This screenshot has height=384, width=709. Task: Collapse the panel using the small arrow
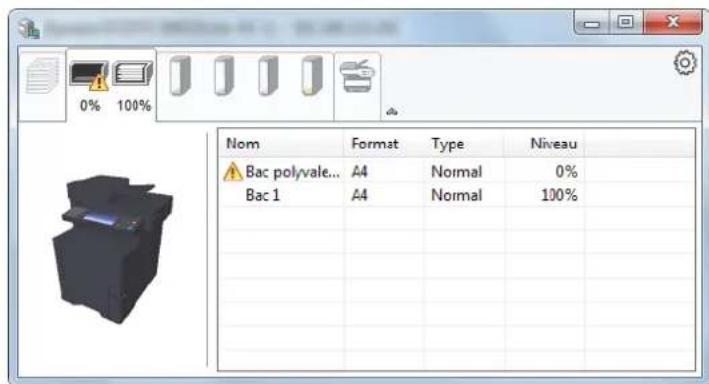coord(392,111)
